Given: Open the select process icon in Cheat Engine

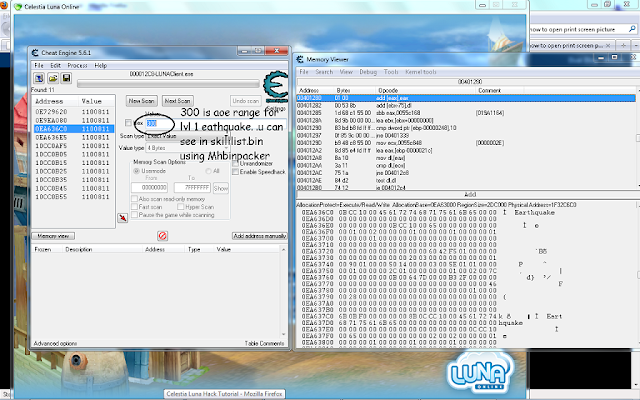Looking at the screenshot, I should (39, 78).
